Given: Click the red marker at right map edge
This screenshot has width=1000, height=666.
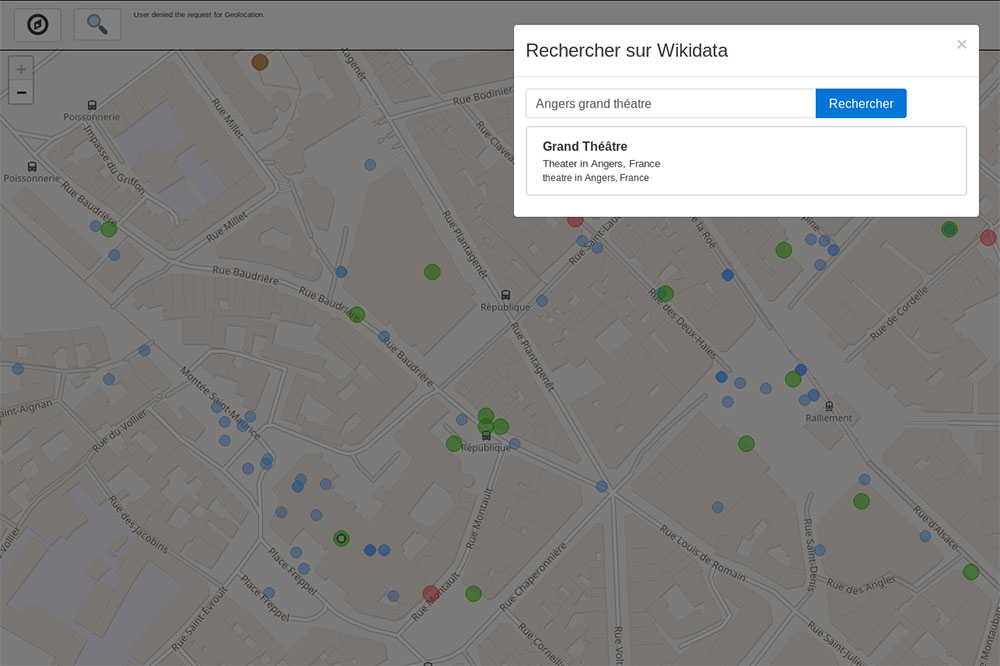Looking at the screenshot, I should pyautogui.click(x=988, y=237).
